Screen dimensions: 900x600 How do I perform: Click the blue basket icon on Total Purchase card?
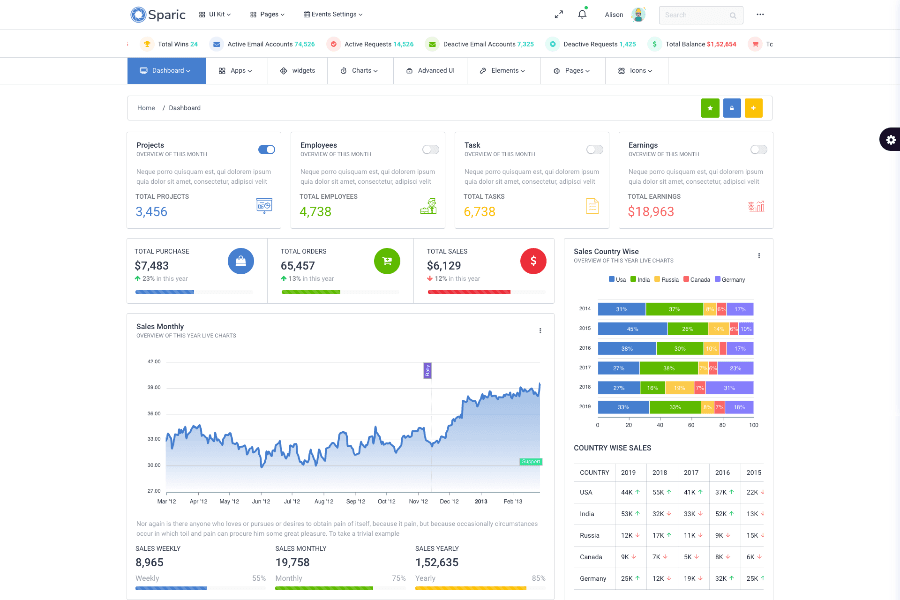239,261
